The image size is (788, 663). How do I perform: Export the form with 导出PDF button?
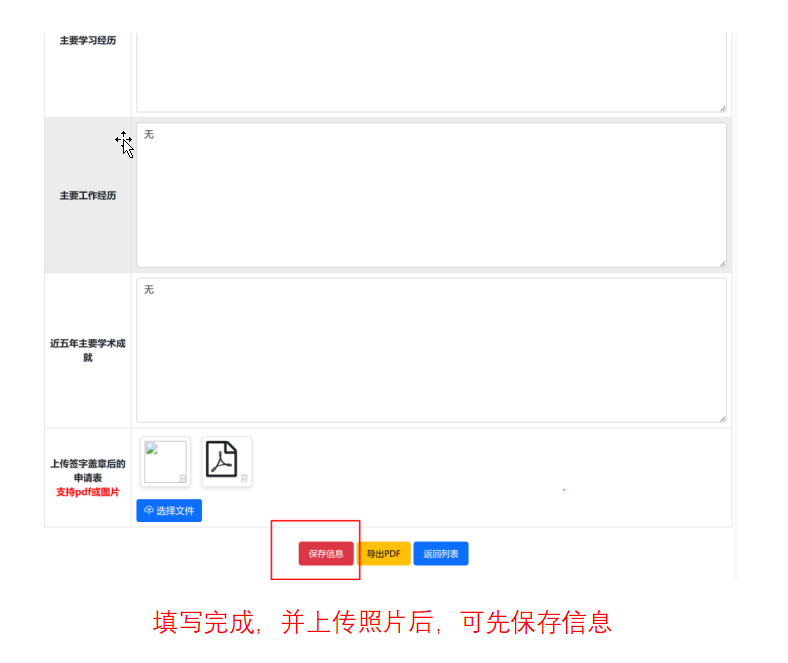pyautogui.click(x=384, y=553)
